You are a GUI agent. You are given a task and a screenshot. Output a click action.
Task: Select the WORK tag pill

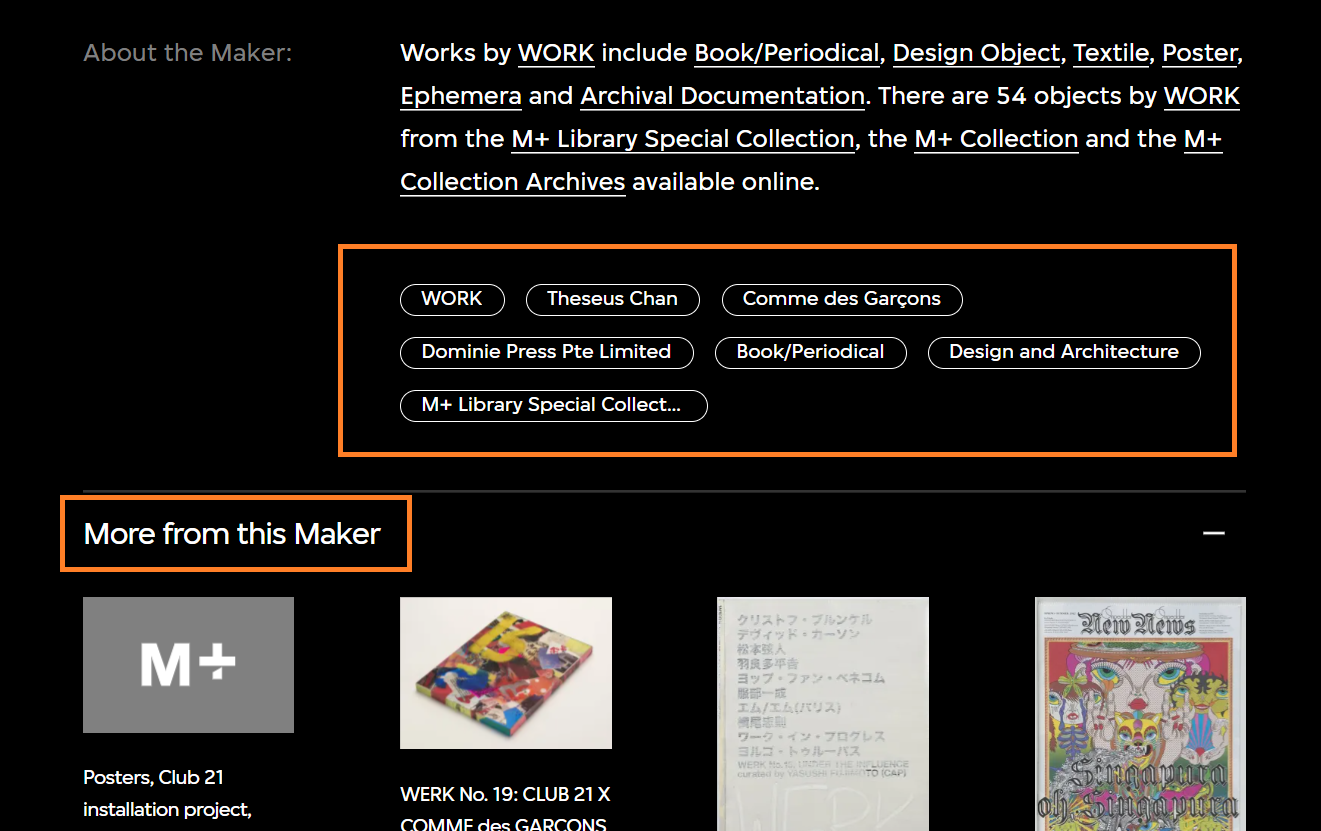pyautogui.click(x=452, y=299)
